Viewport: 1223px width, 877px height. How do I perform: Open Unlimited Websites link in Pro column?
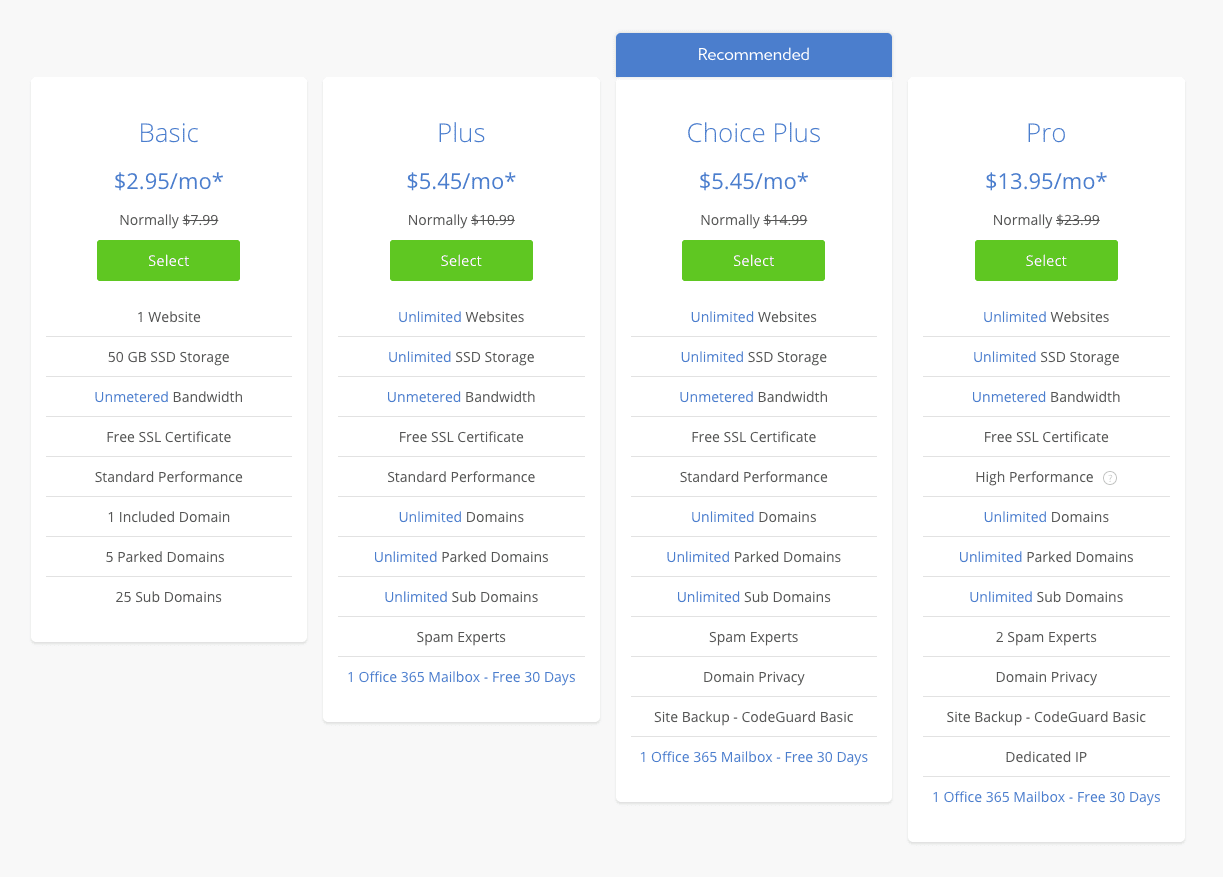click(x=1014, y=316)
